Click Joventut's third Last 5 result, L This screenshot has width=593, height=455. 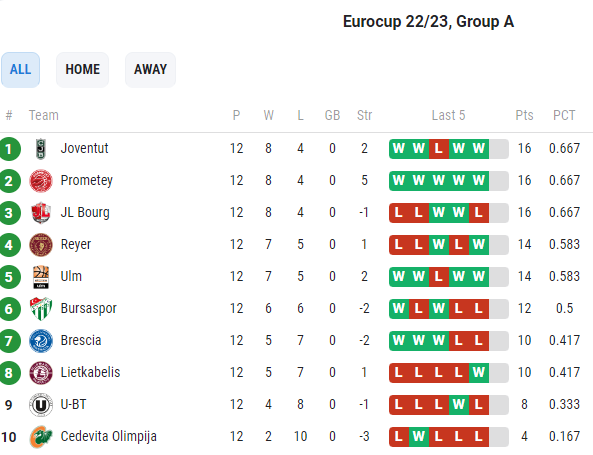[439, 149]
